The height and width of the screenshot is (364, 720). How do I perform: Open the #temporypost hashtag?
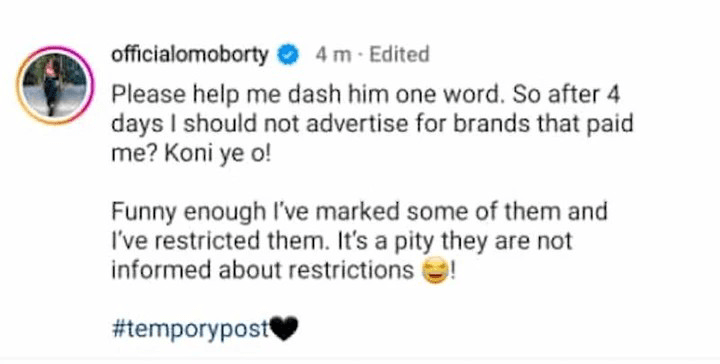click(x=190, y=330)
